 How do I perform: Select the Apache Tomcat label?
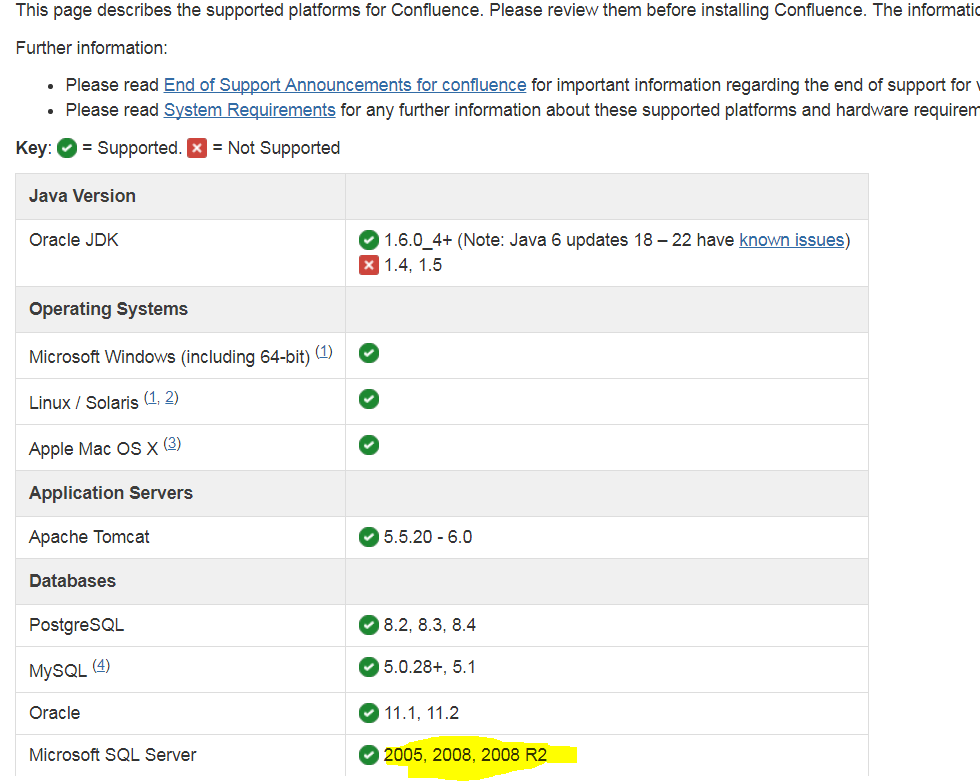click(89, 537)
